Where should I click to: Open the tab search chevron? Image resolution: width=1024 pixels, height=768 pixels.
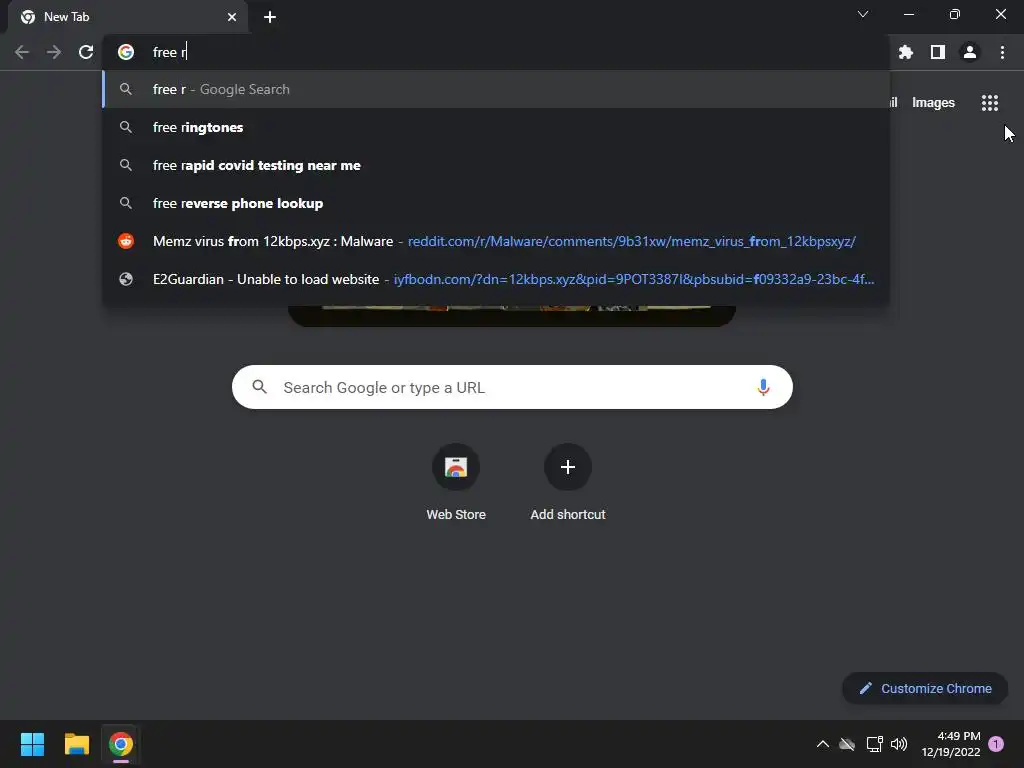click(863, 14)
